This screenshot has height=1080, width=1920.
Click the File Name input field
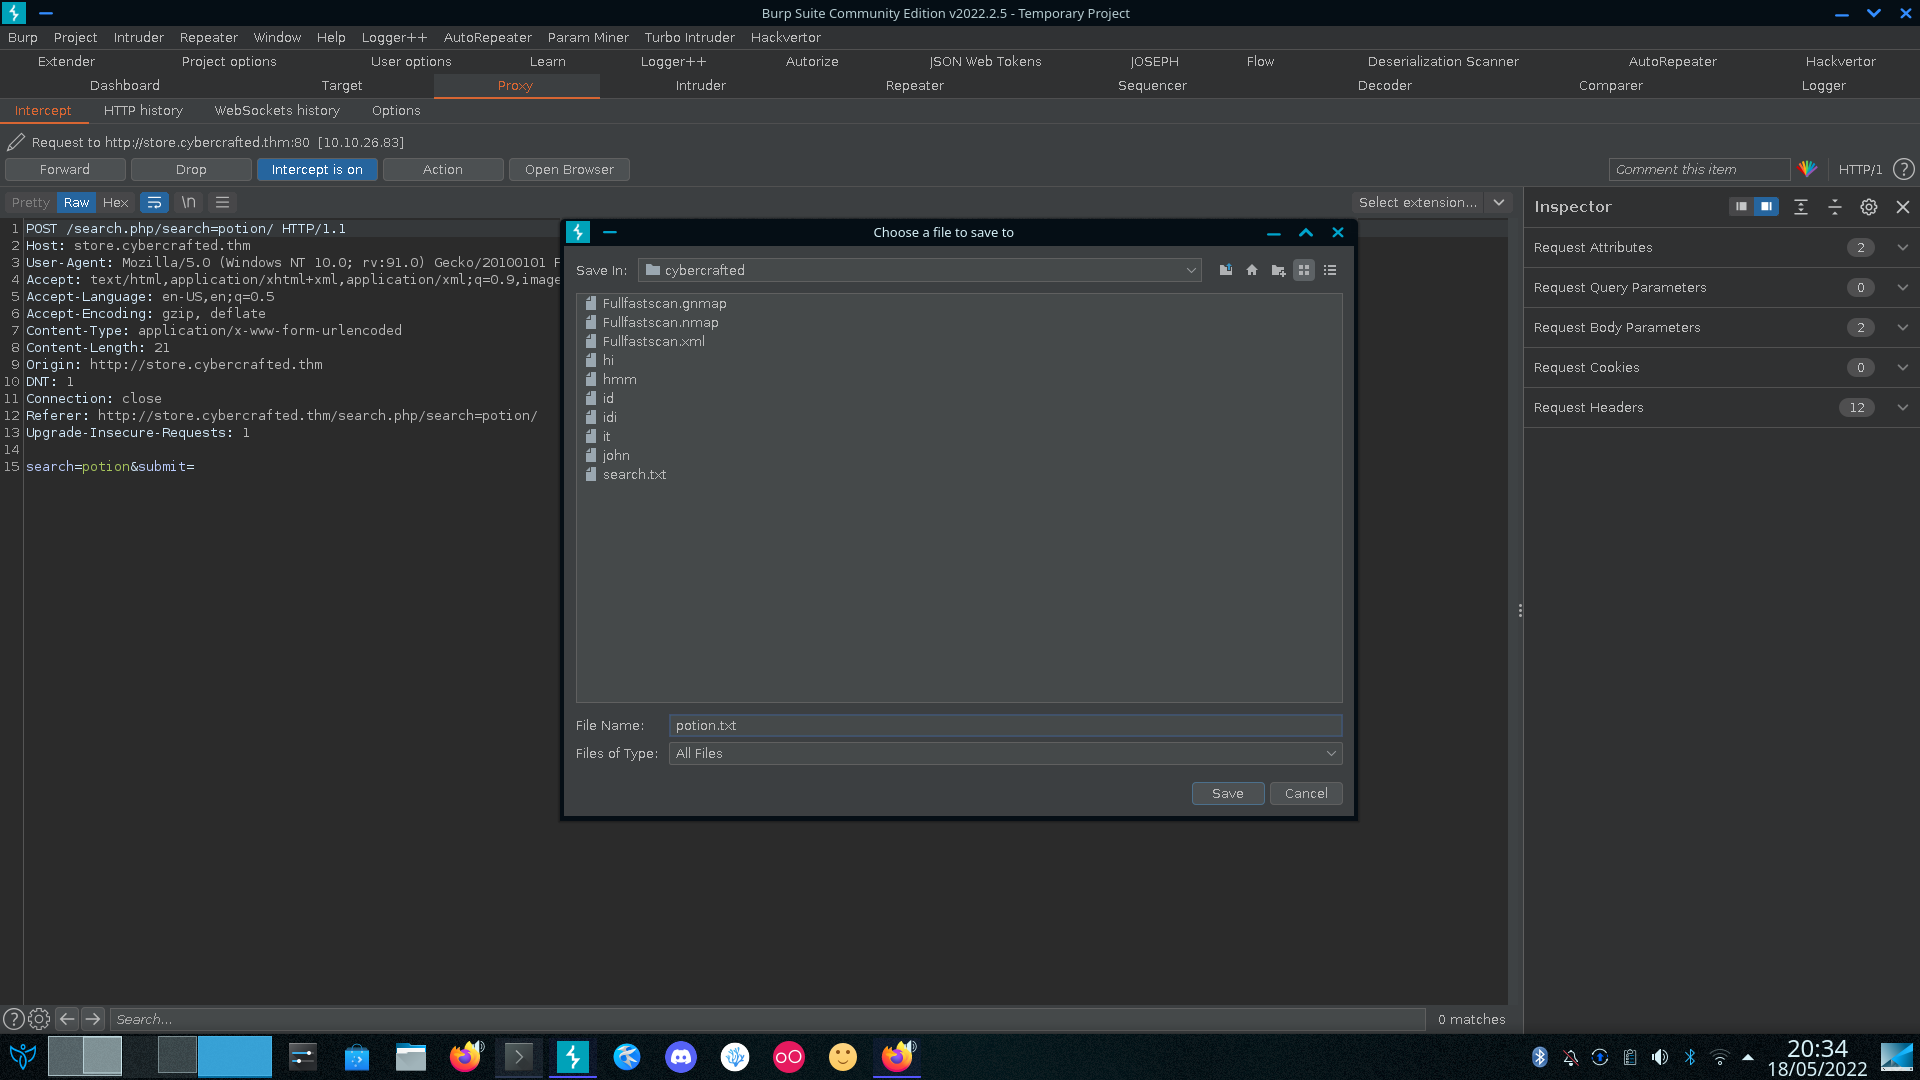click(1005, 725)
